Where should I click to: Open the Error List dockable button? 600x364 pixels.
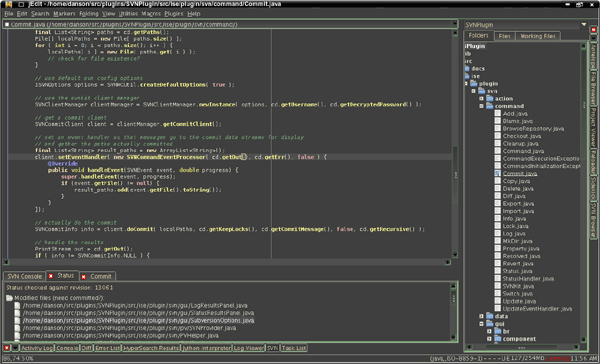click(x=107, y=348)
